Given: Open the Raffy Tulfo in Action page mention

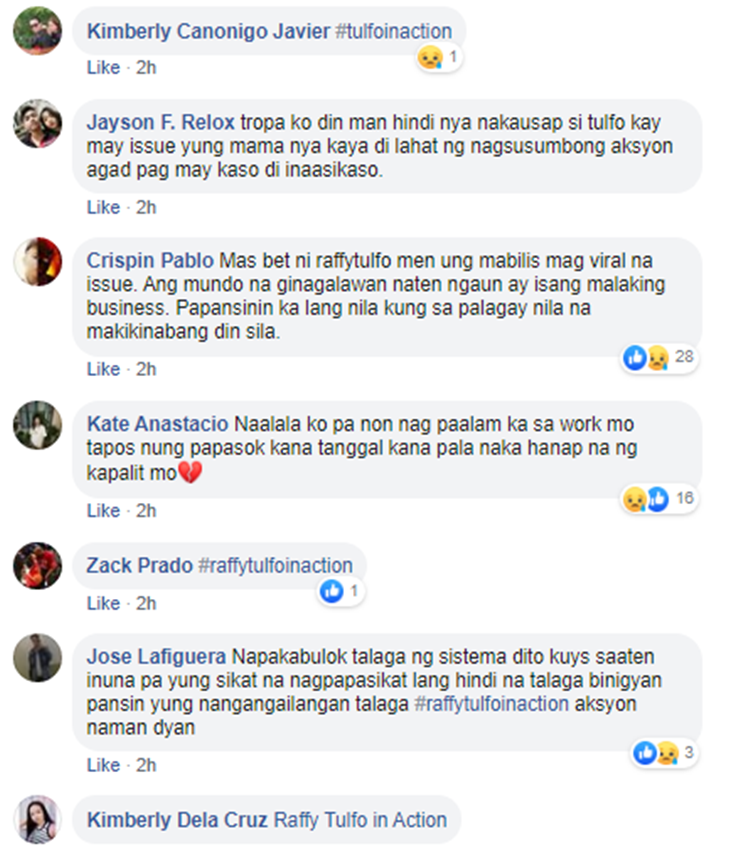Looking at the screenshot, I should (x=360, y=820).
